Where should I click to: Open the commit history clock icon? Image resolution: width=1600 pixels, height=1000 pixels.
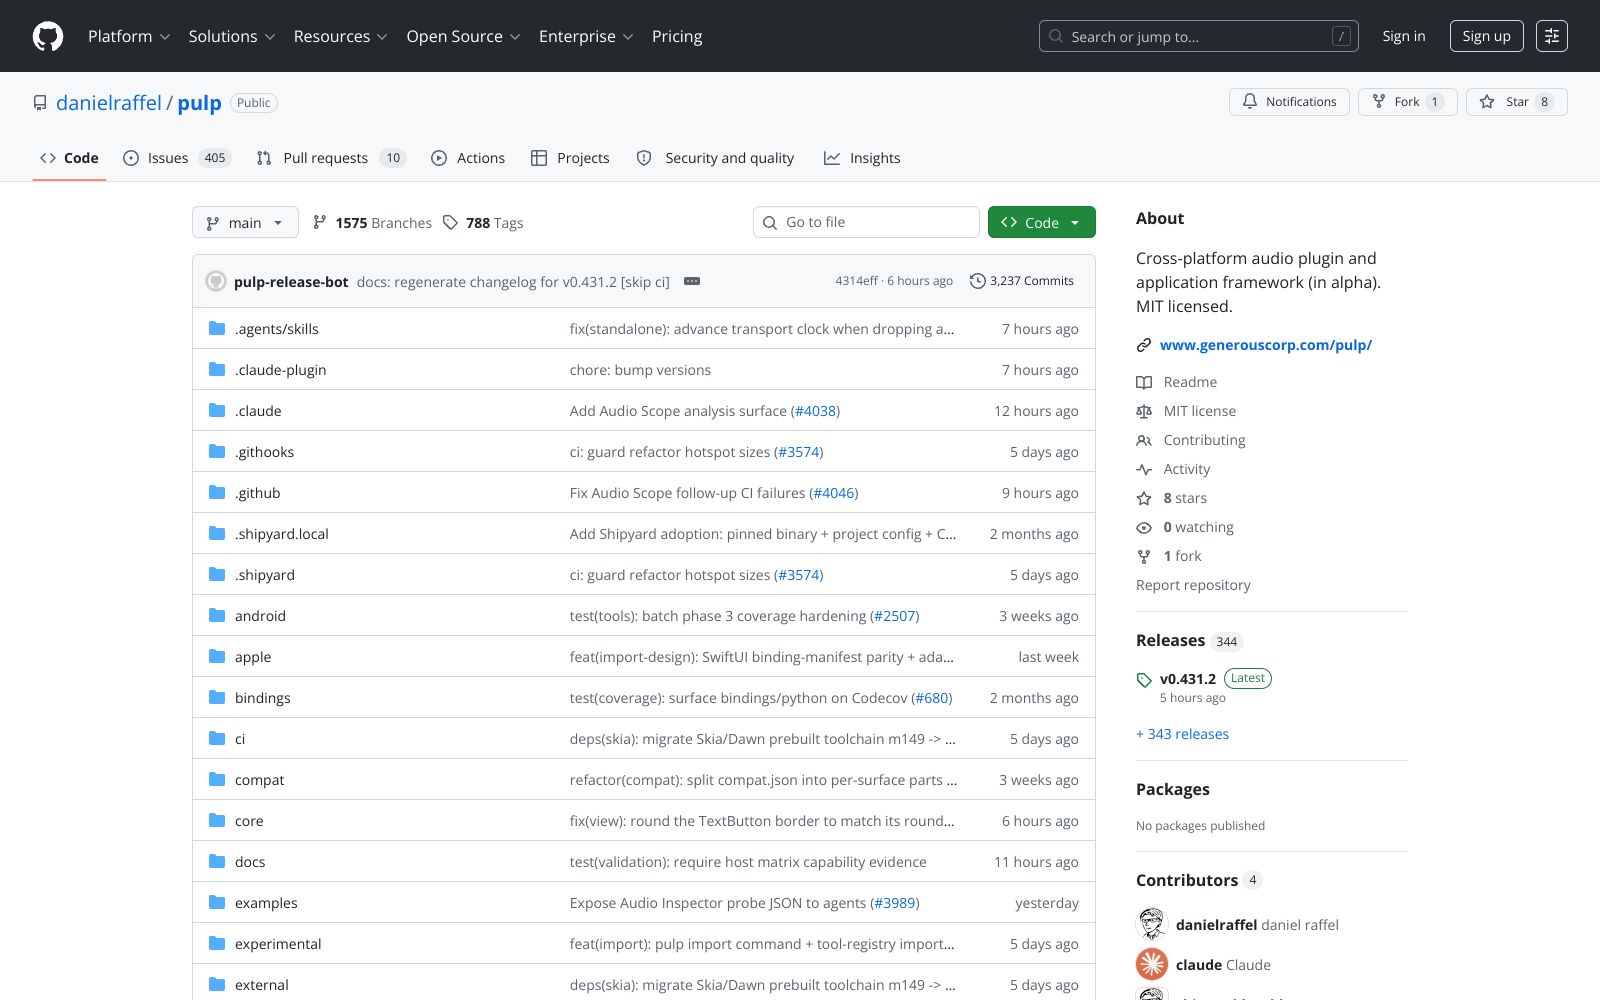(977, 281)
